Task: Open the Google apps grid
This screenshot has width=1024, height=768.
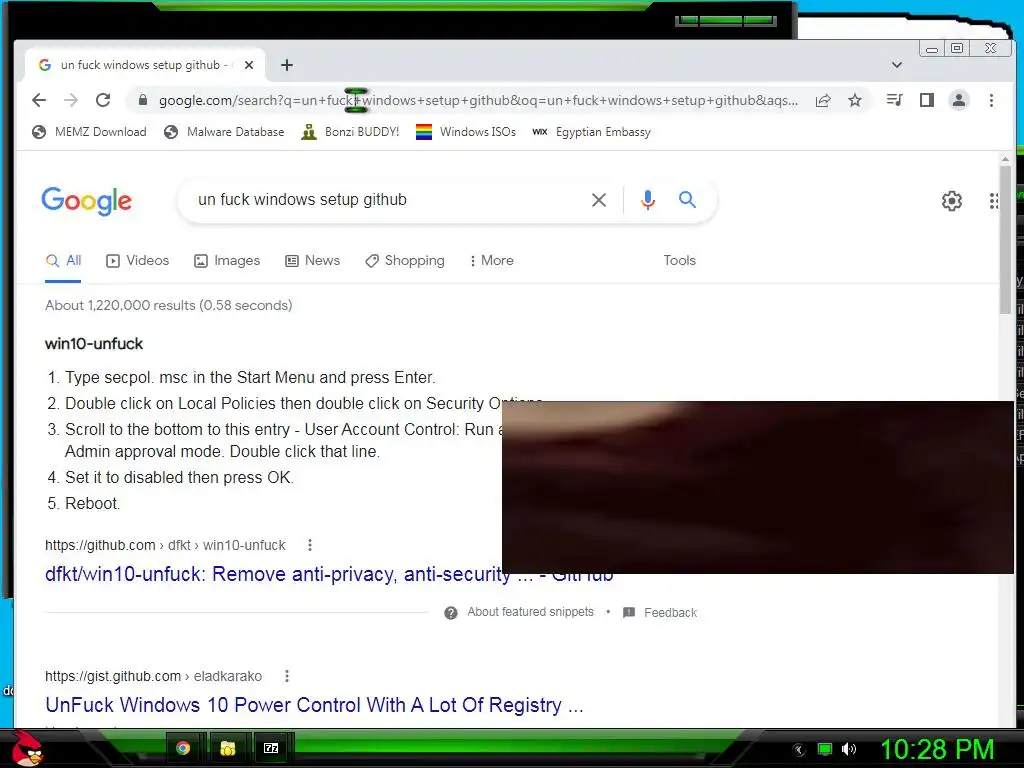Action: click(x=993, y=200)
